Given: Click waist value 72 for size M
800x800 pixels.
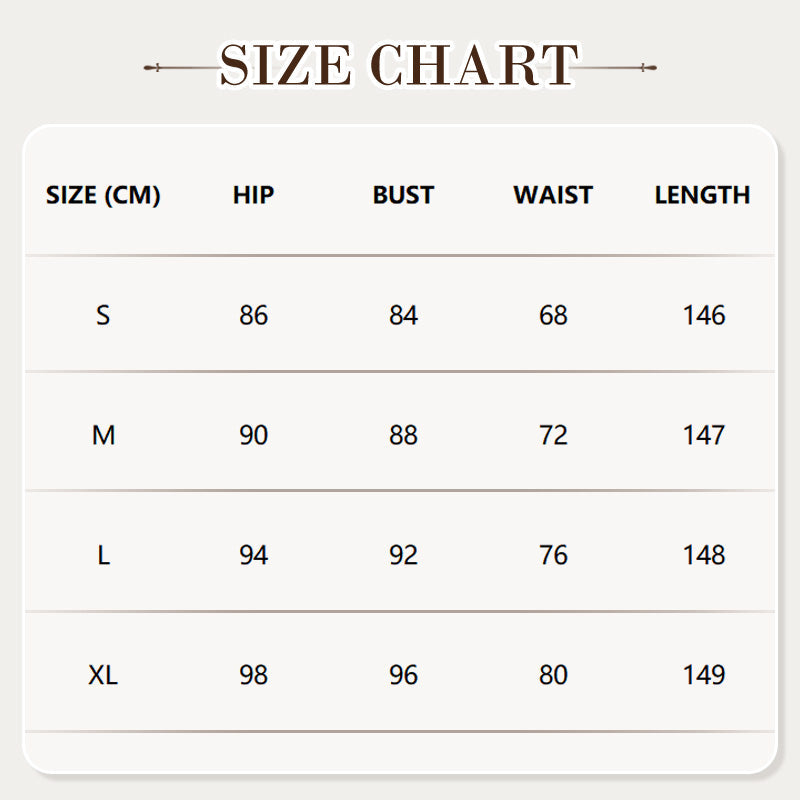Looking at the screenshot, I should (x=553, y=436).
